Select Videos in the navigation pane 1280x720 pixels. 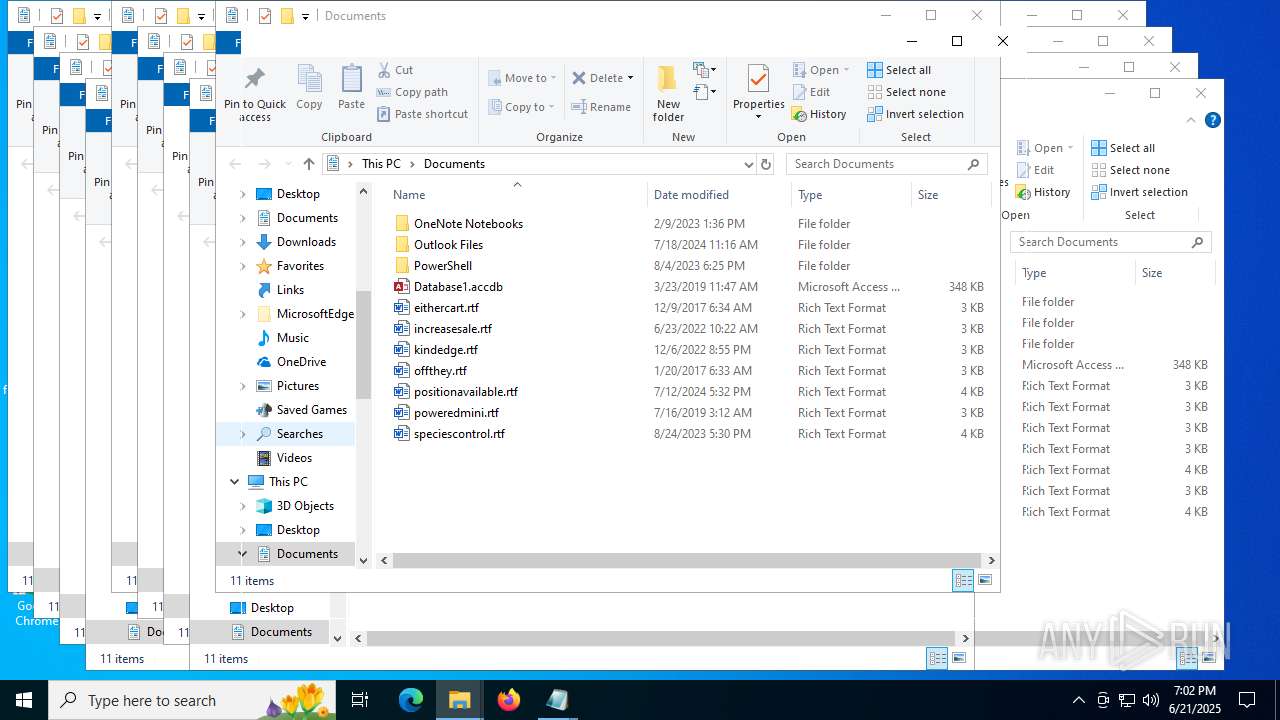click(284, 458)
